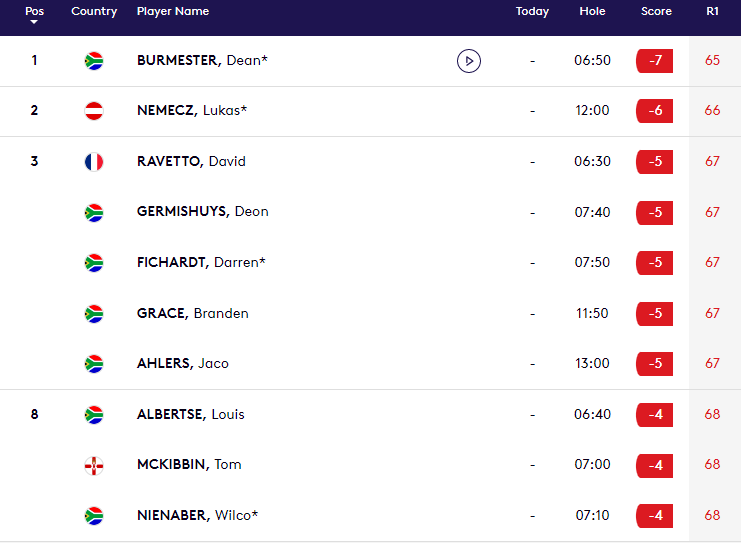
Task: Click Northern Ireland flag beside McKibbin
Action: coord(94,465)
